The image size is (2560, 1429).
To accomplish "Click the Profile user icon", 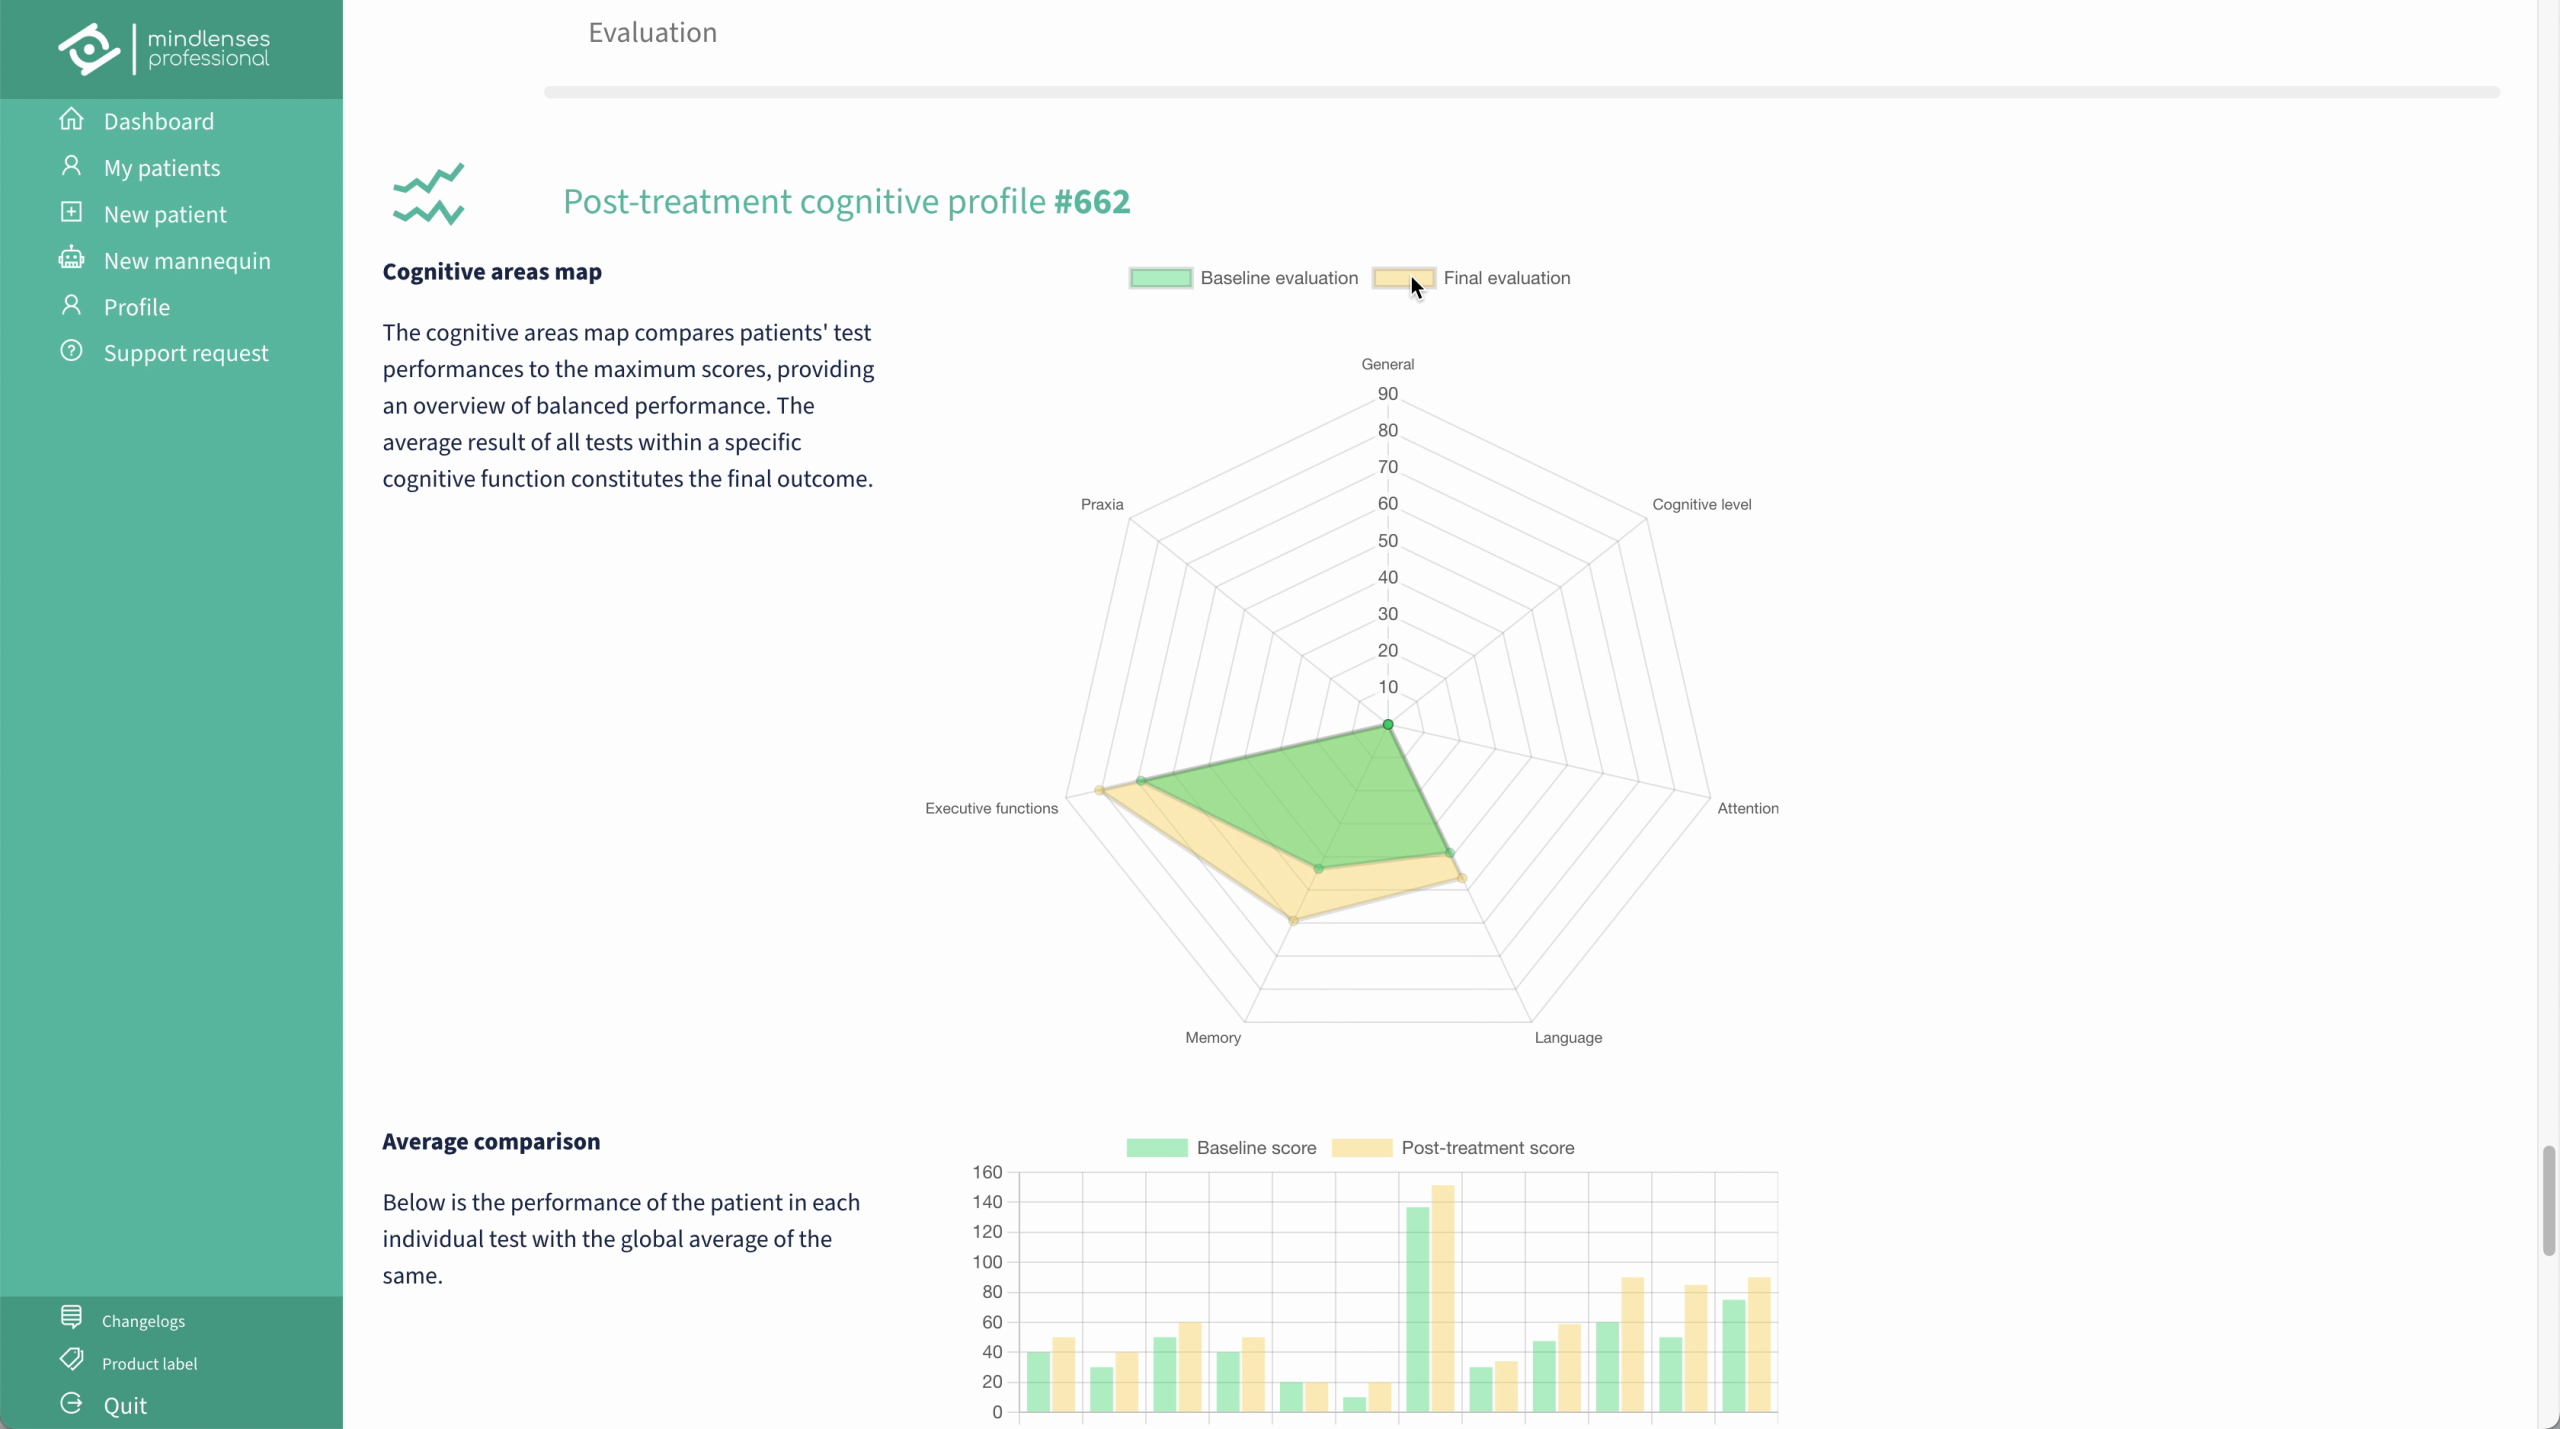I will coord(71,306).
